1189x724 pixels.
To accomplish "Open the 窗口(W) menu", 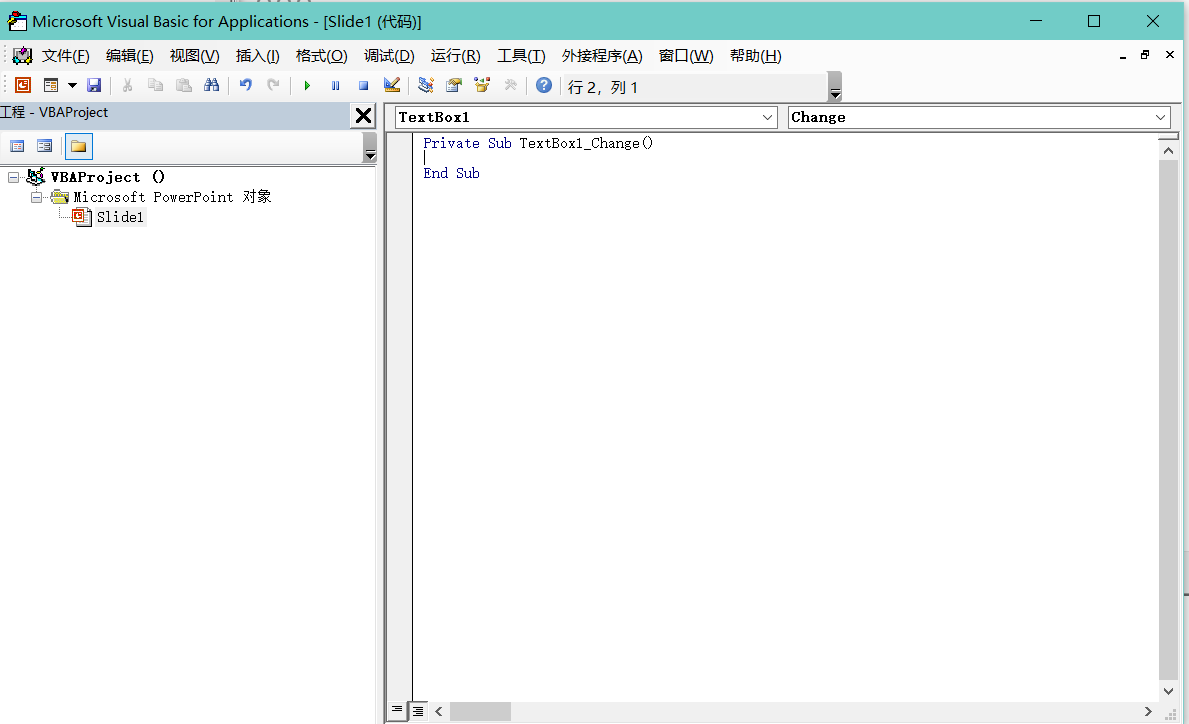I will point(686,56).
